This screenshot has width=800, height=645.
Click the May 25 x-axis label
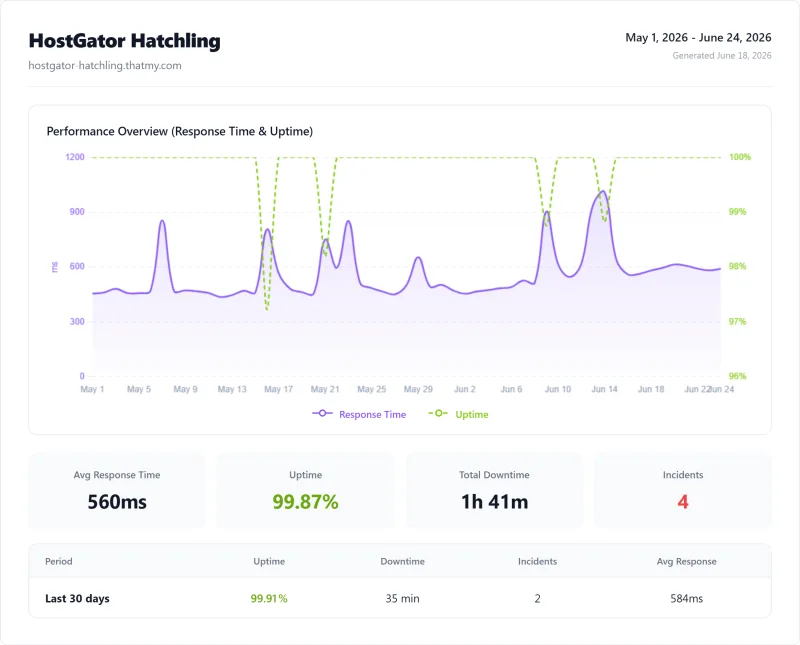[371, 389]
